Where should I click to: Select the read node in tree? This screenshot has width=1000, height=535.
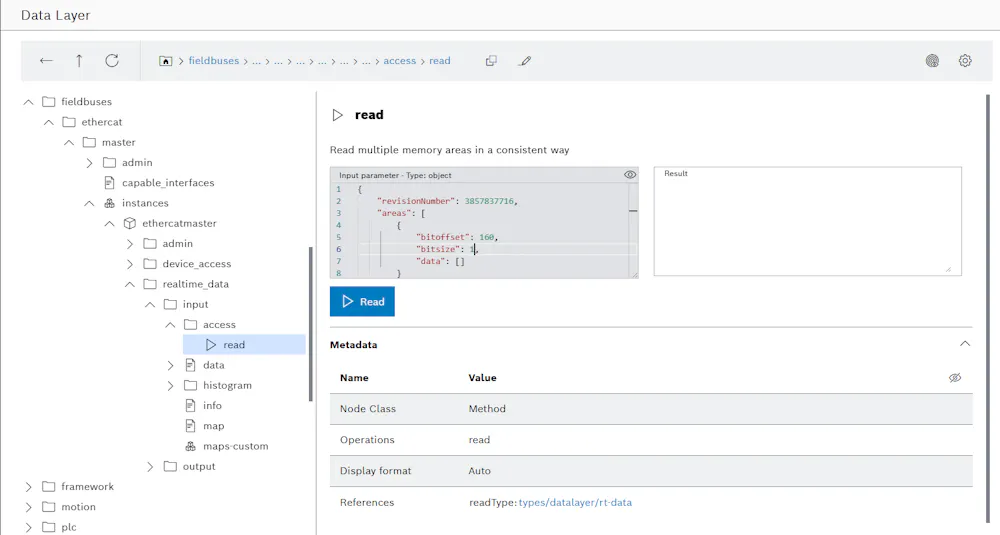click(244, 345)
